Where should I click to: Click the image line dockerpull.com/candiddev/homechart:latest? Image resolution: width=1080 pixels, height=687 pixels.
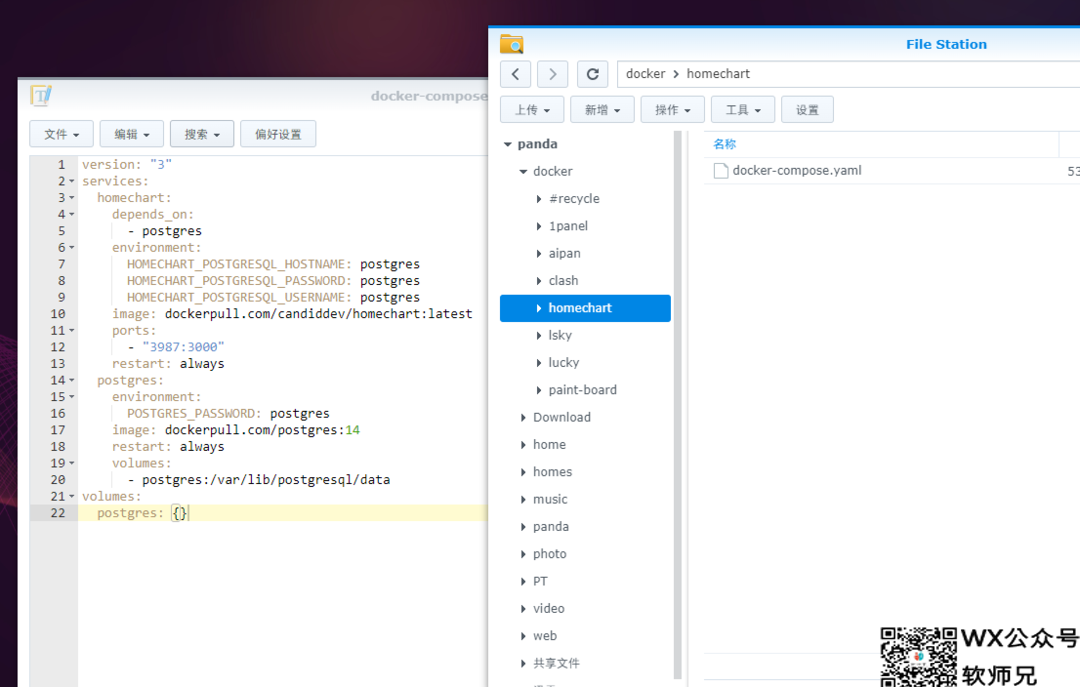point(292,314)
